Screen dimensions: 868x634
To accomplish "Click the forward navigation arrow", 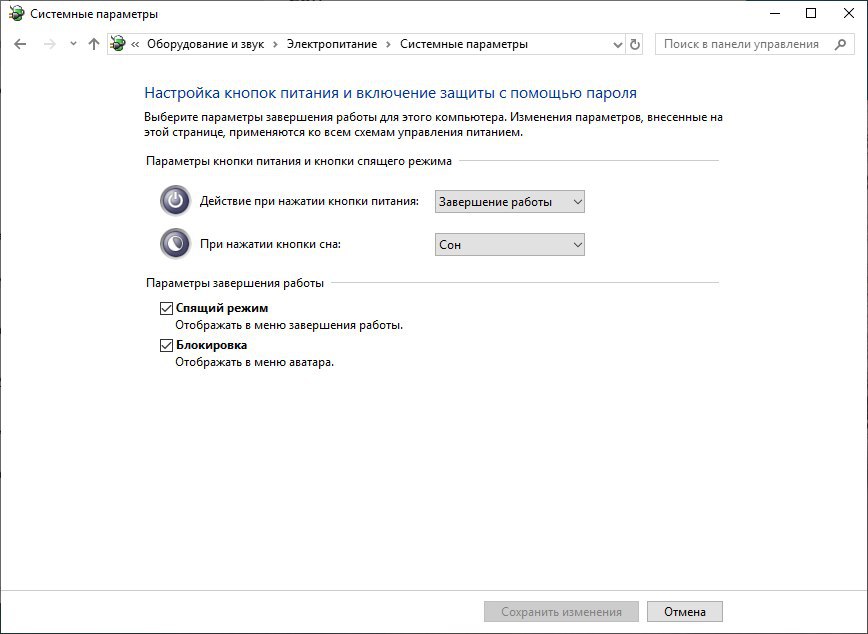I will pos(50,44).
